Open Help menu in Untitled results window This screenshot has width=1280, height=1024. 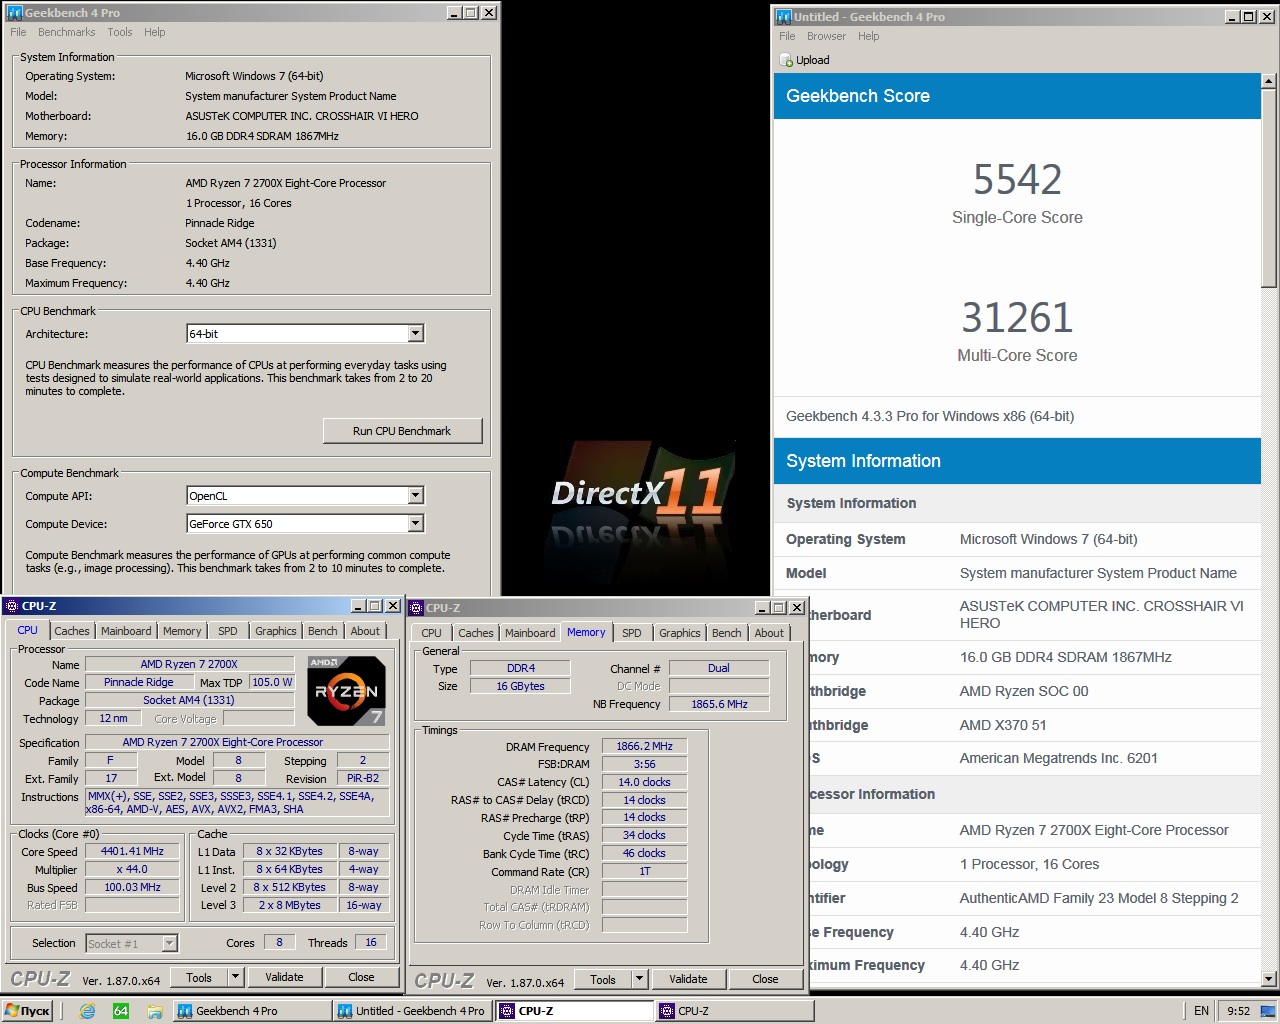click(x=868, y=36)
